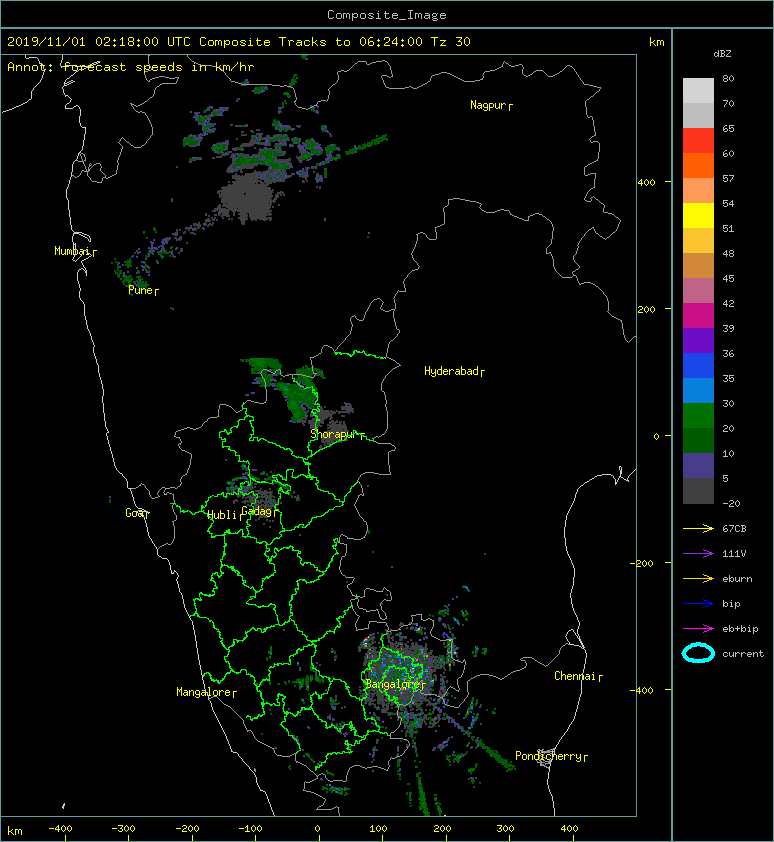Click the yellow 67CB arrow legend icon
The image size is (774, 842).
(x=698, y=528)
